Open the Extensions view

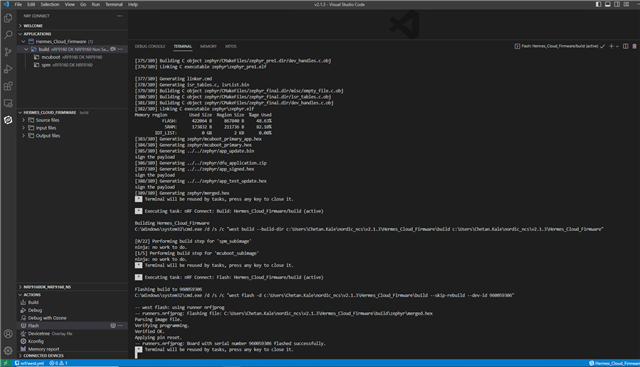8,86
